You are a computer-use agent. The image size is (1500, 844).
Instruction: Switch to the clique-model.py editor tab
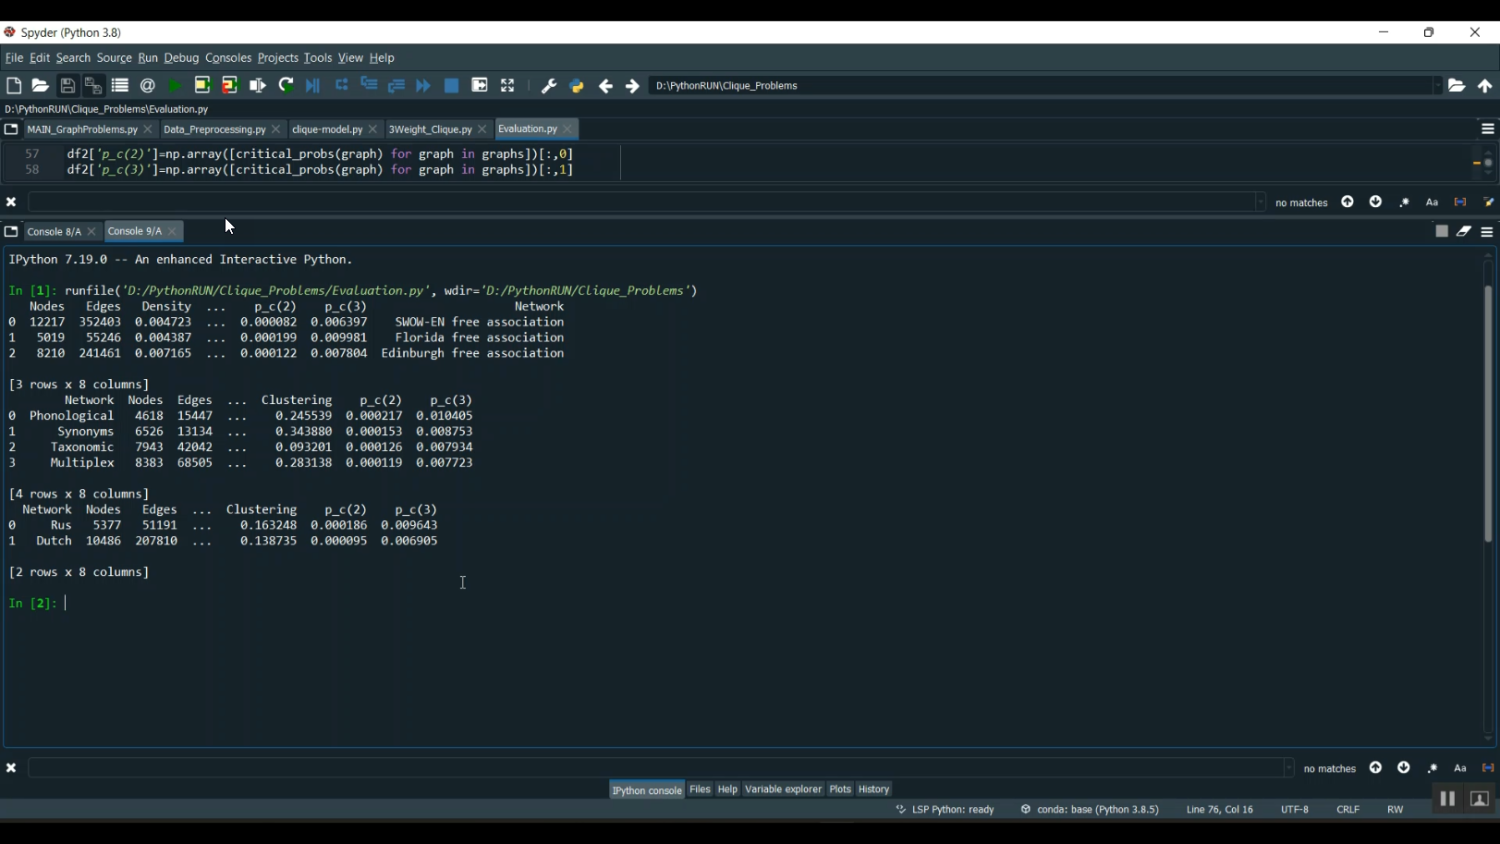[327, 130]
